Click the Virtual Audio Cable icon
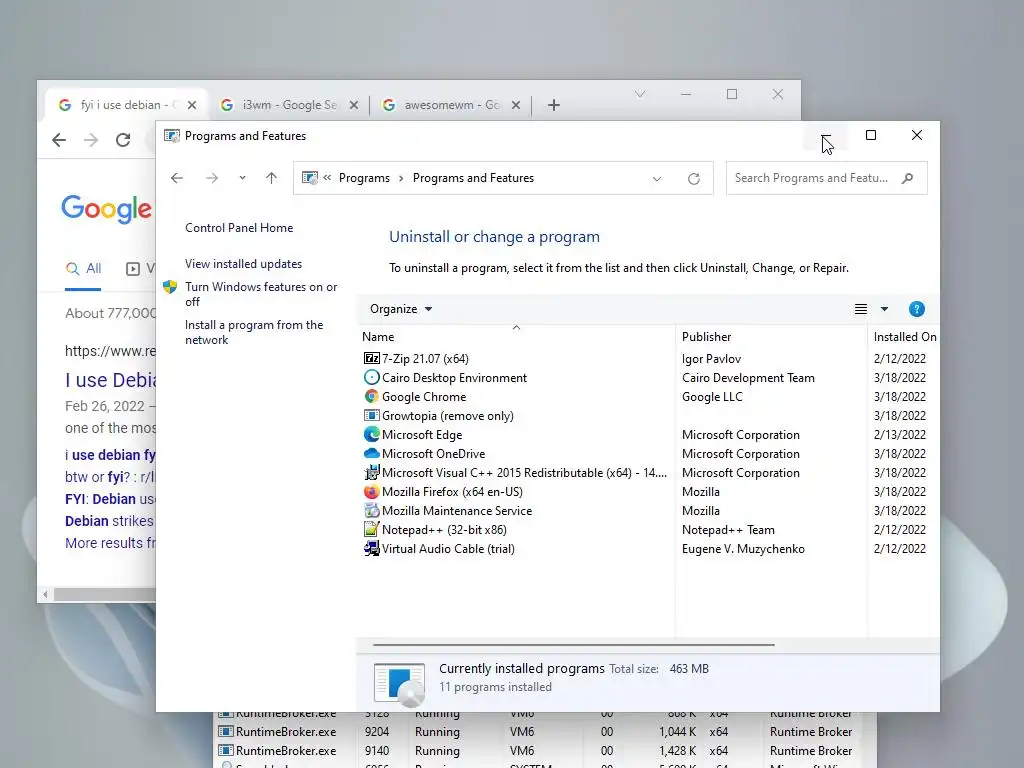The height and width of the screenshot is (768, 1024). [372, 549]
